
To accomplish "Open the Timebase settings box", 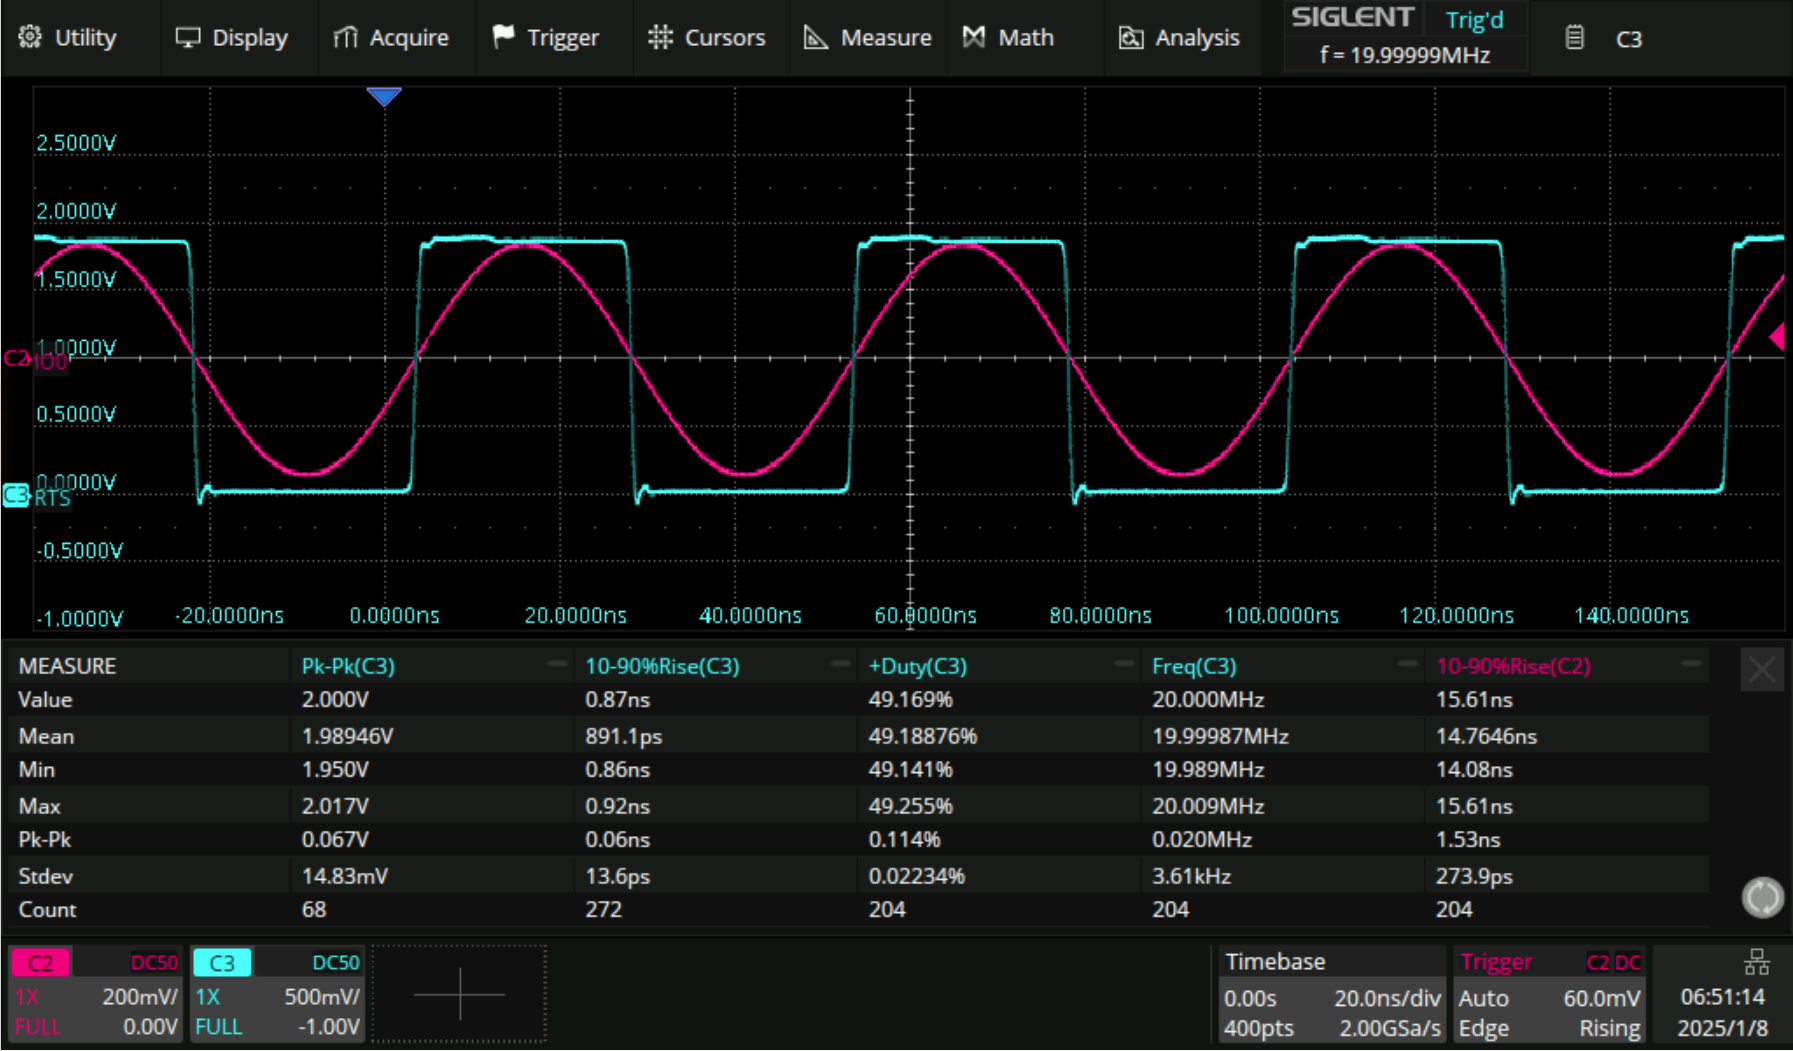I will pyautogui.click(x=1332, y=995).
